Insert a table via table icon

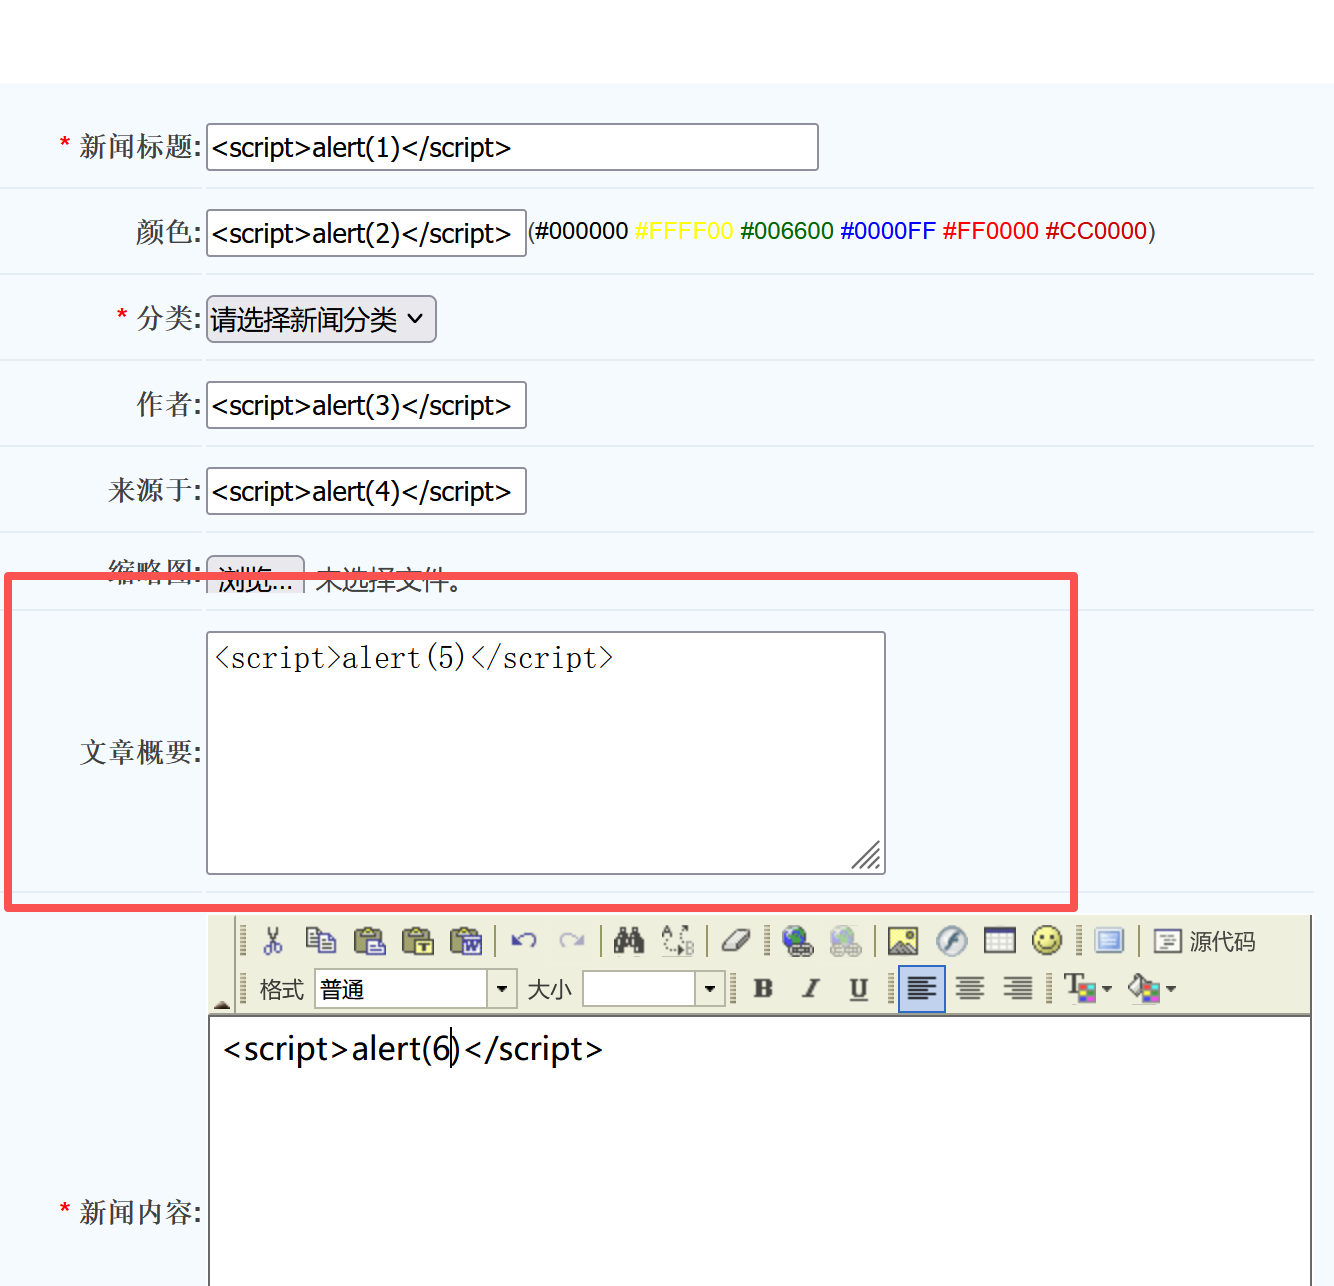1000,941
